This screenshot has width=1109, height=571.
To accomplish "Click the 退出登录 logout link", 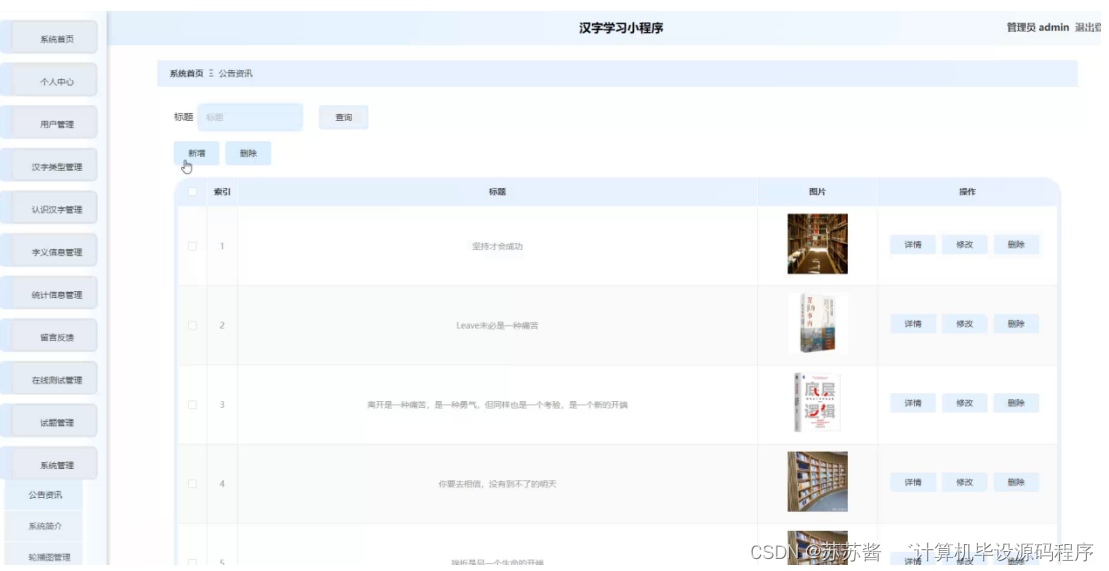I will click(1088, 27).
